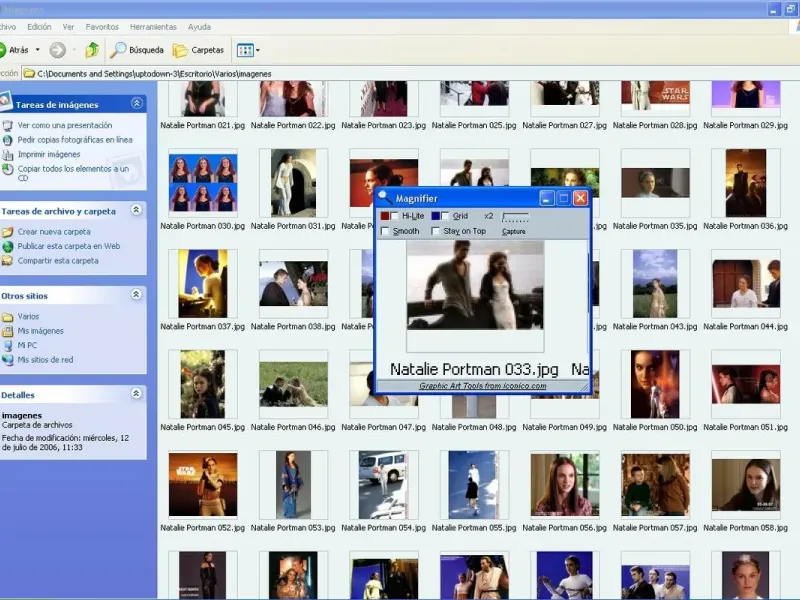This screenshot has height=600, width=800.
Task: Click the Búsqueda search magnifier icon
Action: (118, 50)
